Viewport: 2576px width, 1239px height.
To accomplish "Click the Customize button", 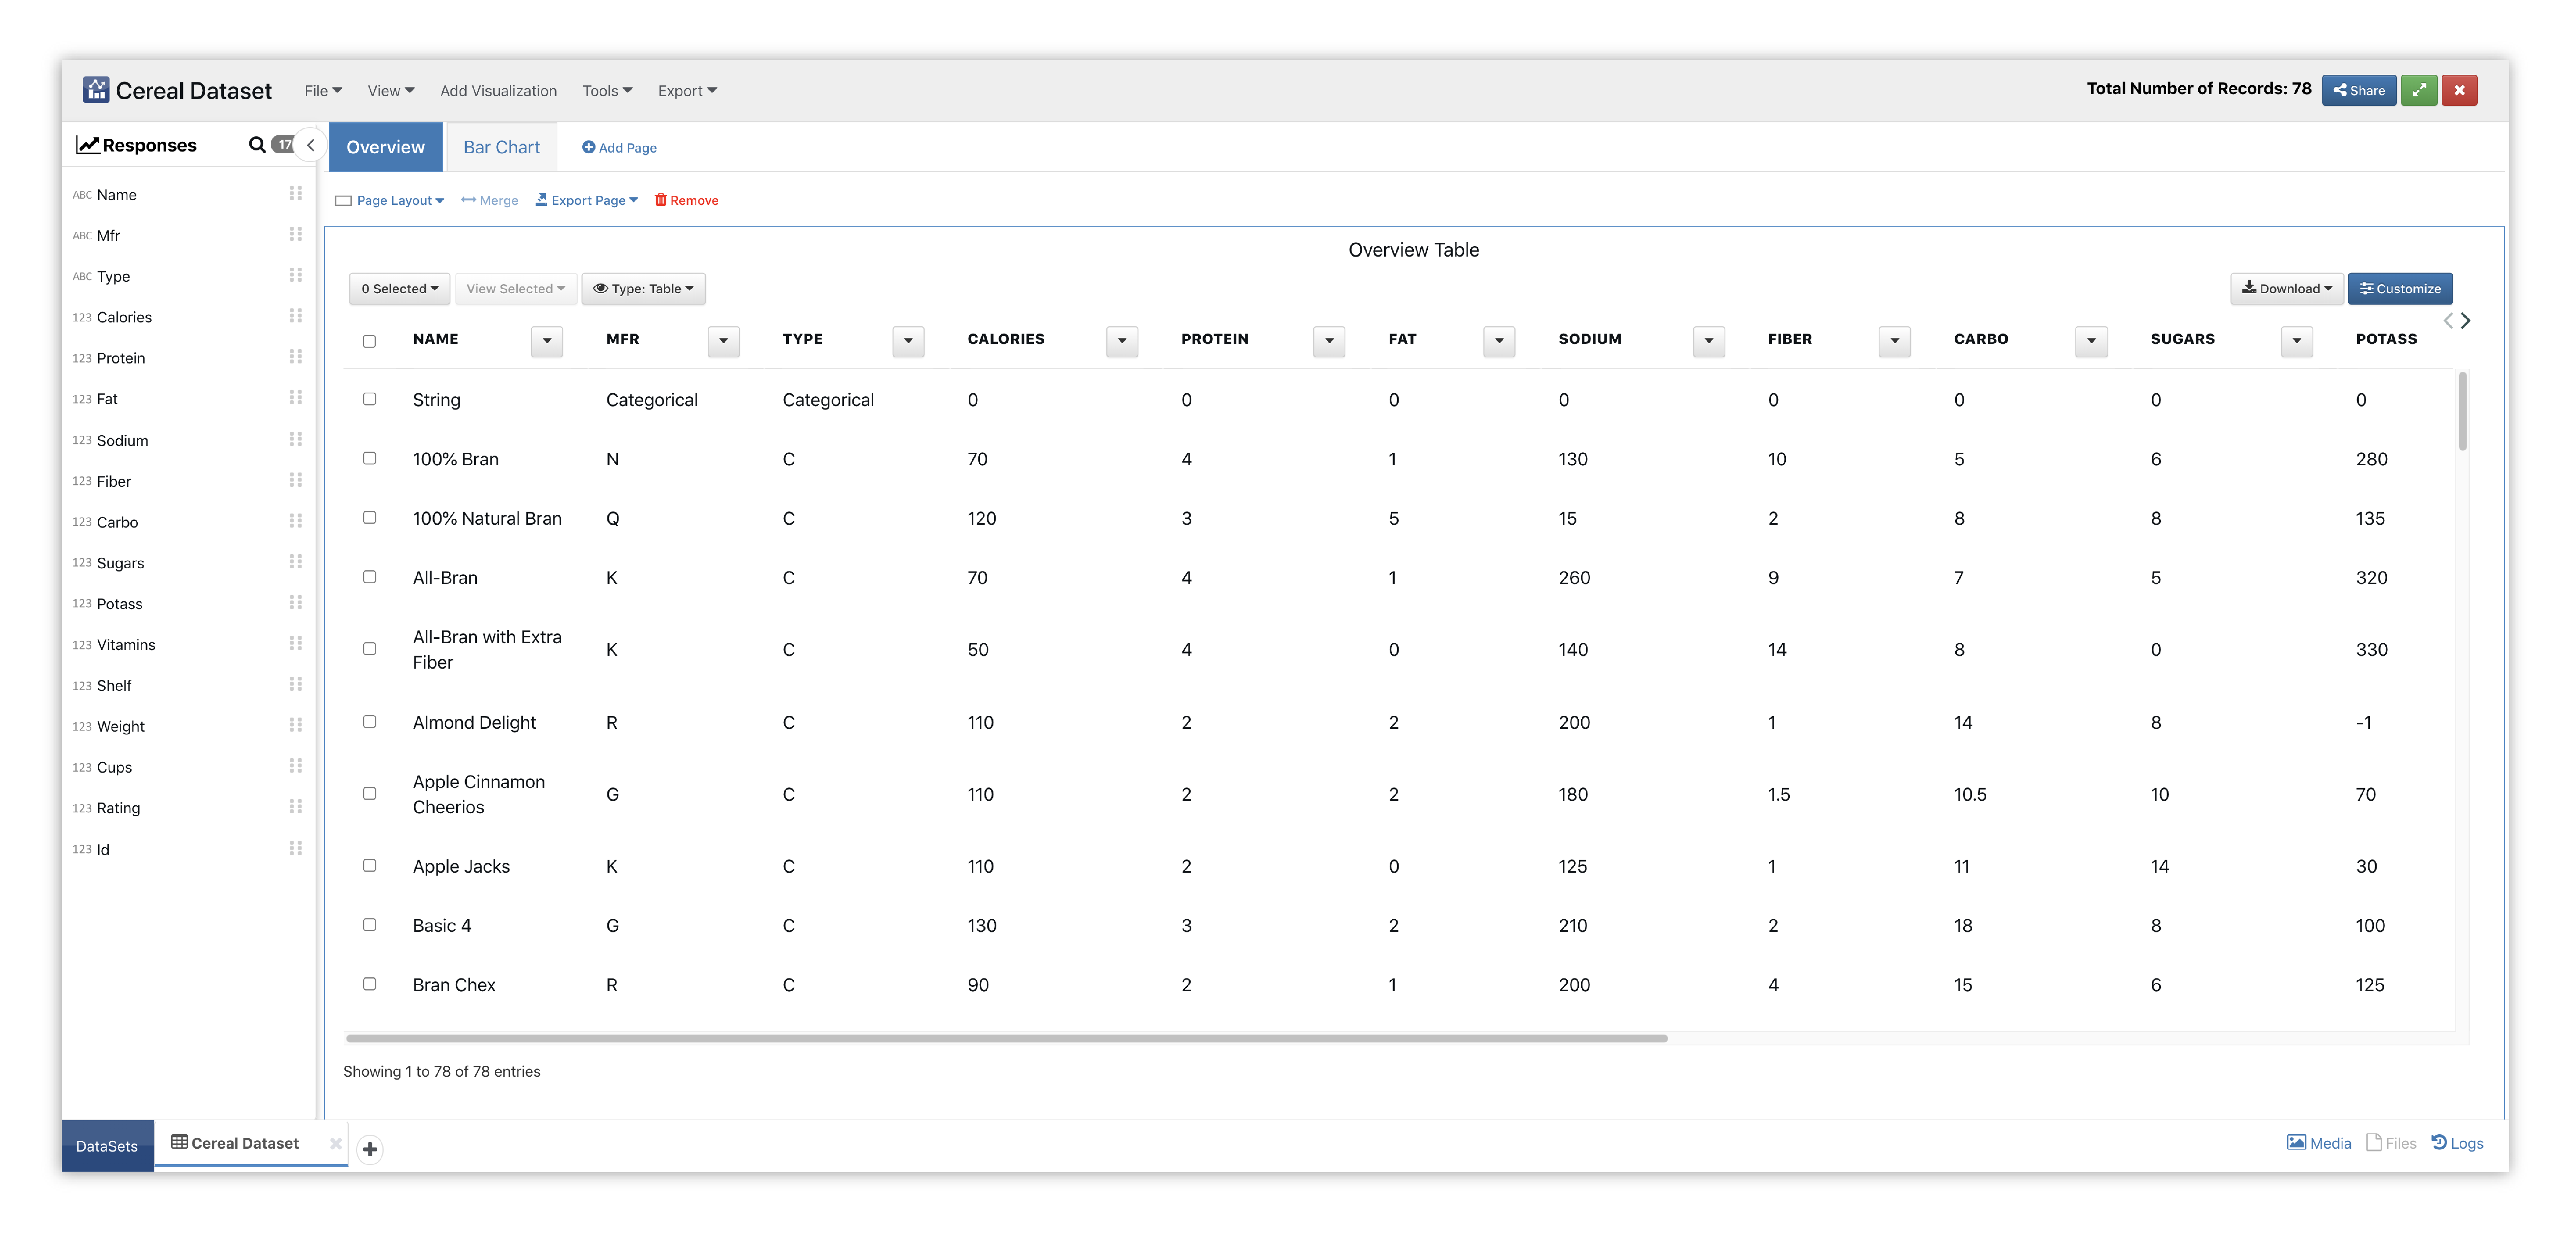I will [x=2400, y=289].
